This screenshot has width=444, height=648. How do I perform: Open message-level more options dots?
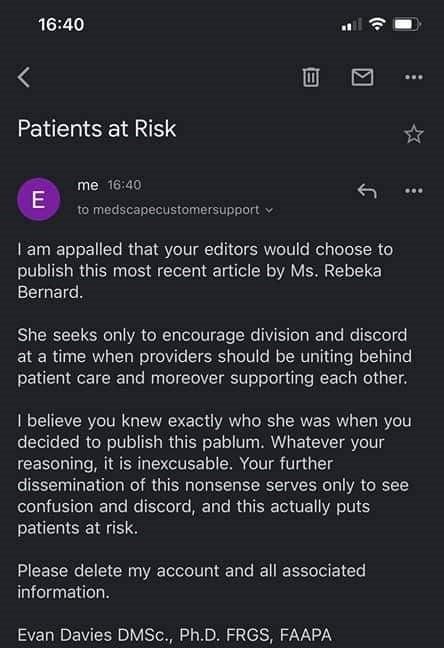(x=414, y=191)
